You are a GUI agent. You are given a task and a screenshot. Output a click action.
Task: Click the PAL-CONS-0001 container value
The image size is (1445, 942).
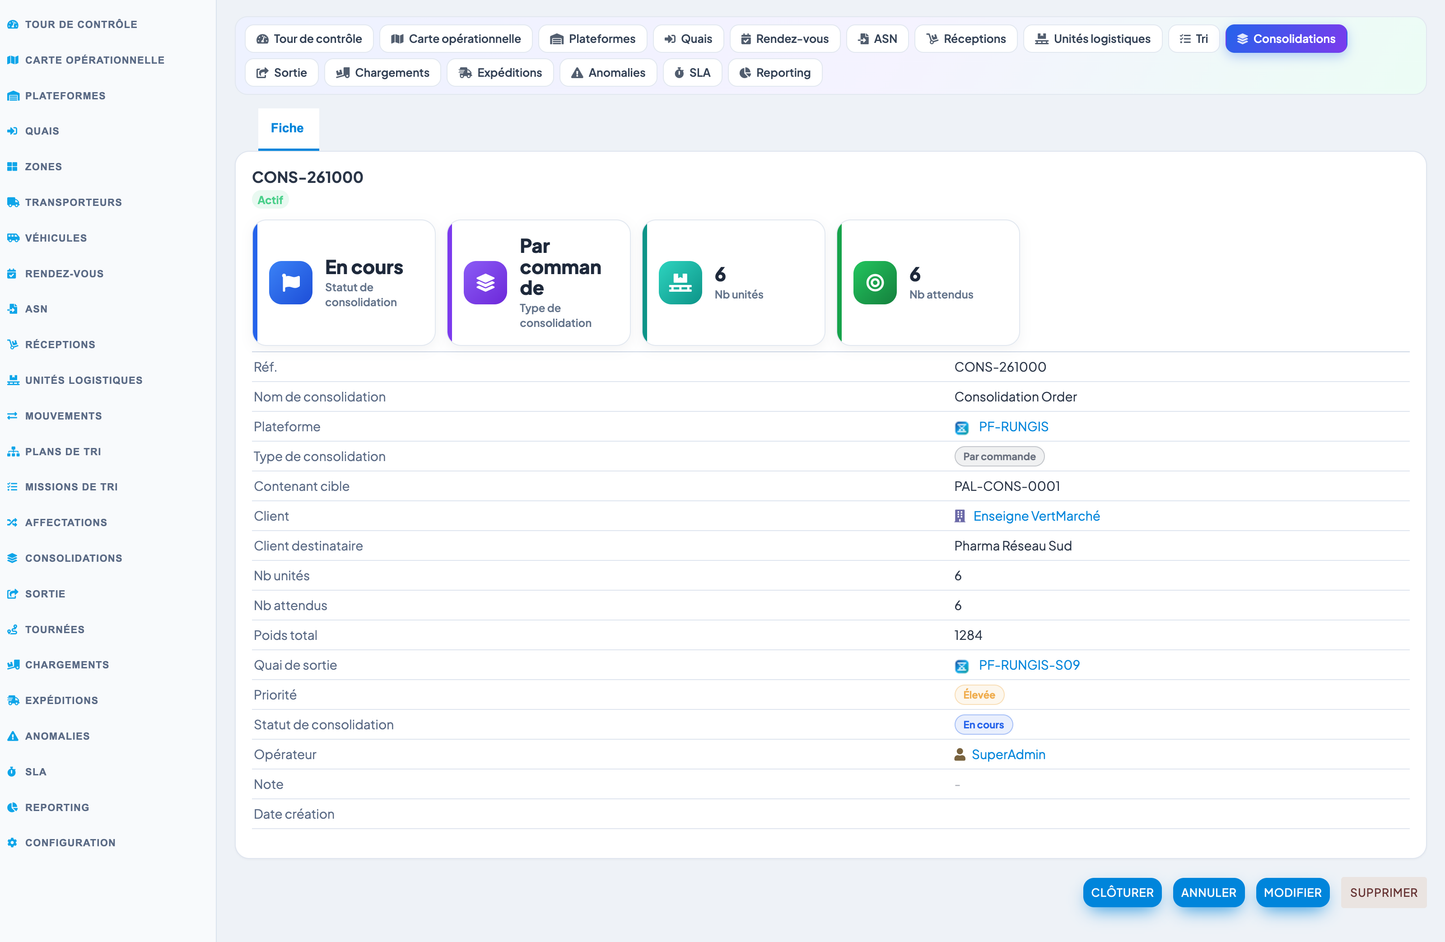pyautogui.click(x=1007, y=487)
